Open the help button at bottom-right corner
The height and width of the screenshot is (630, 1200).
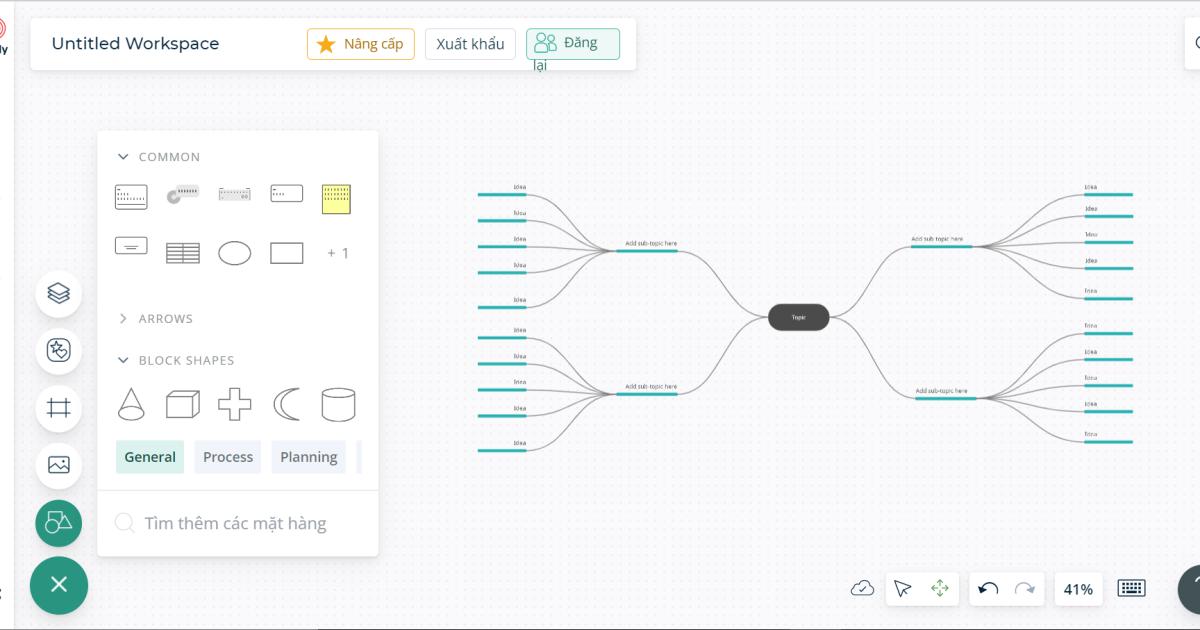[x=1192, y=588]
